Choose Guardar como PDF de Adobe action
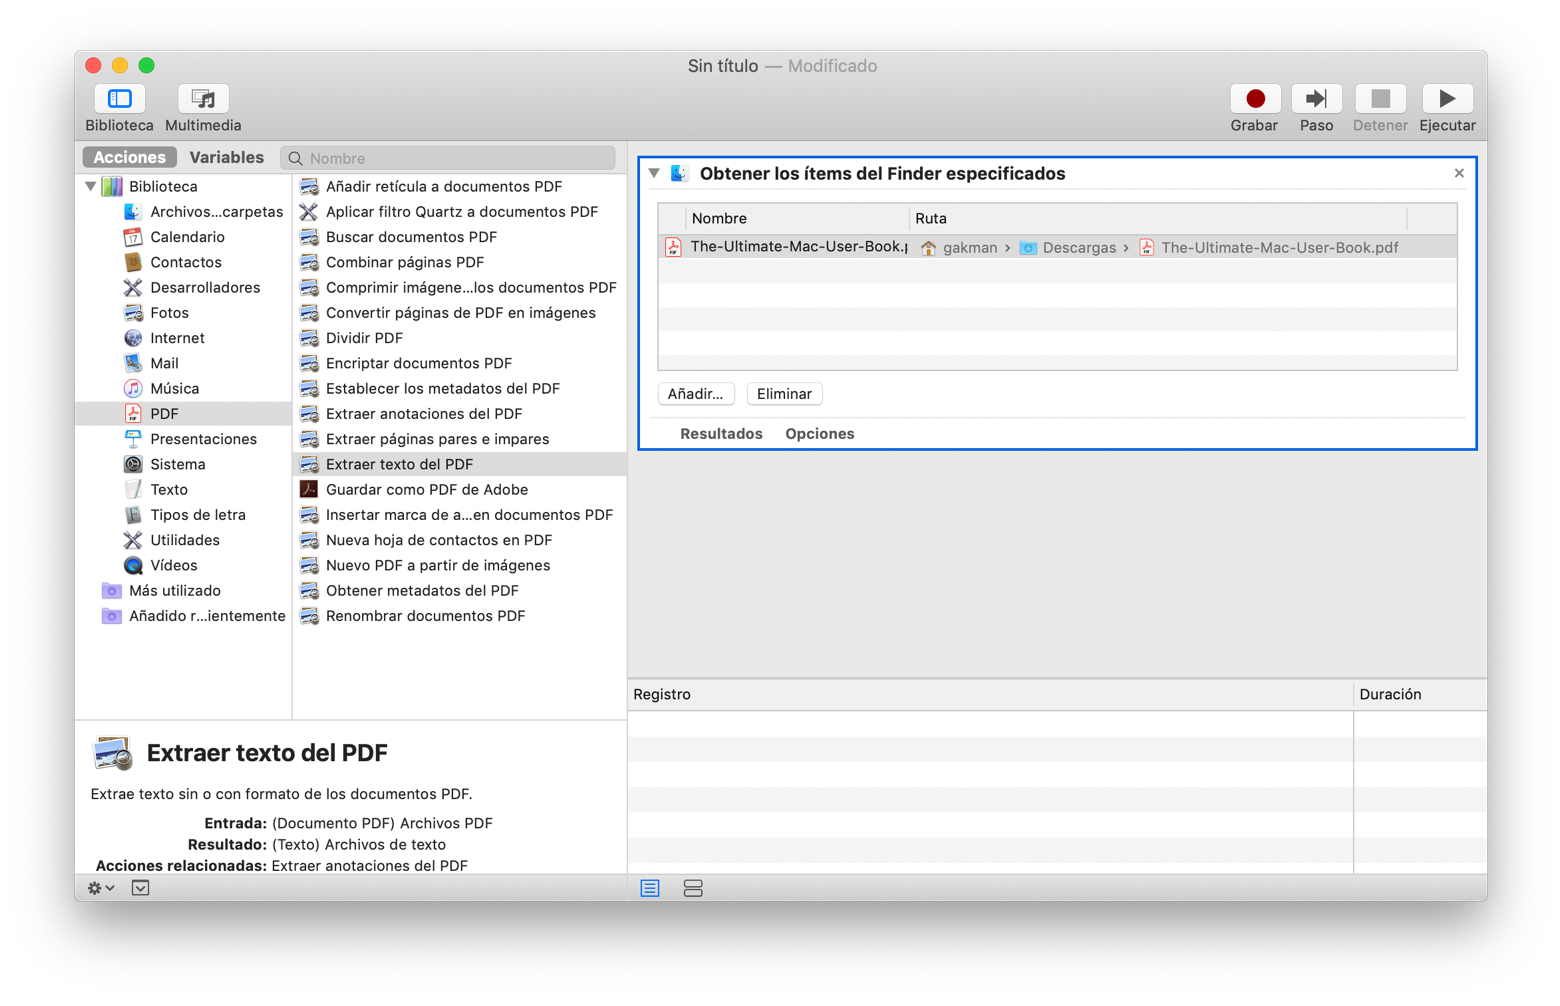 426,490
